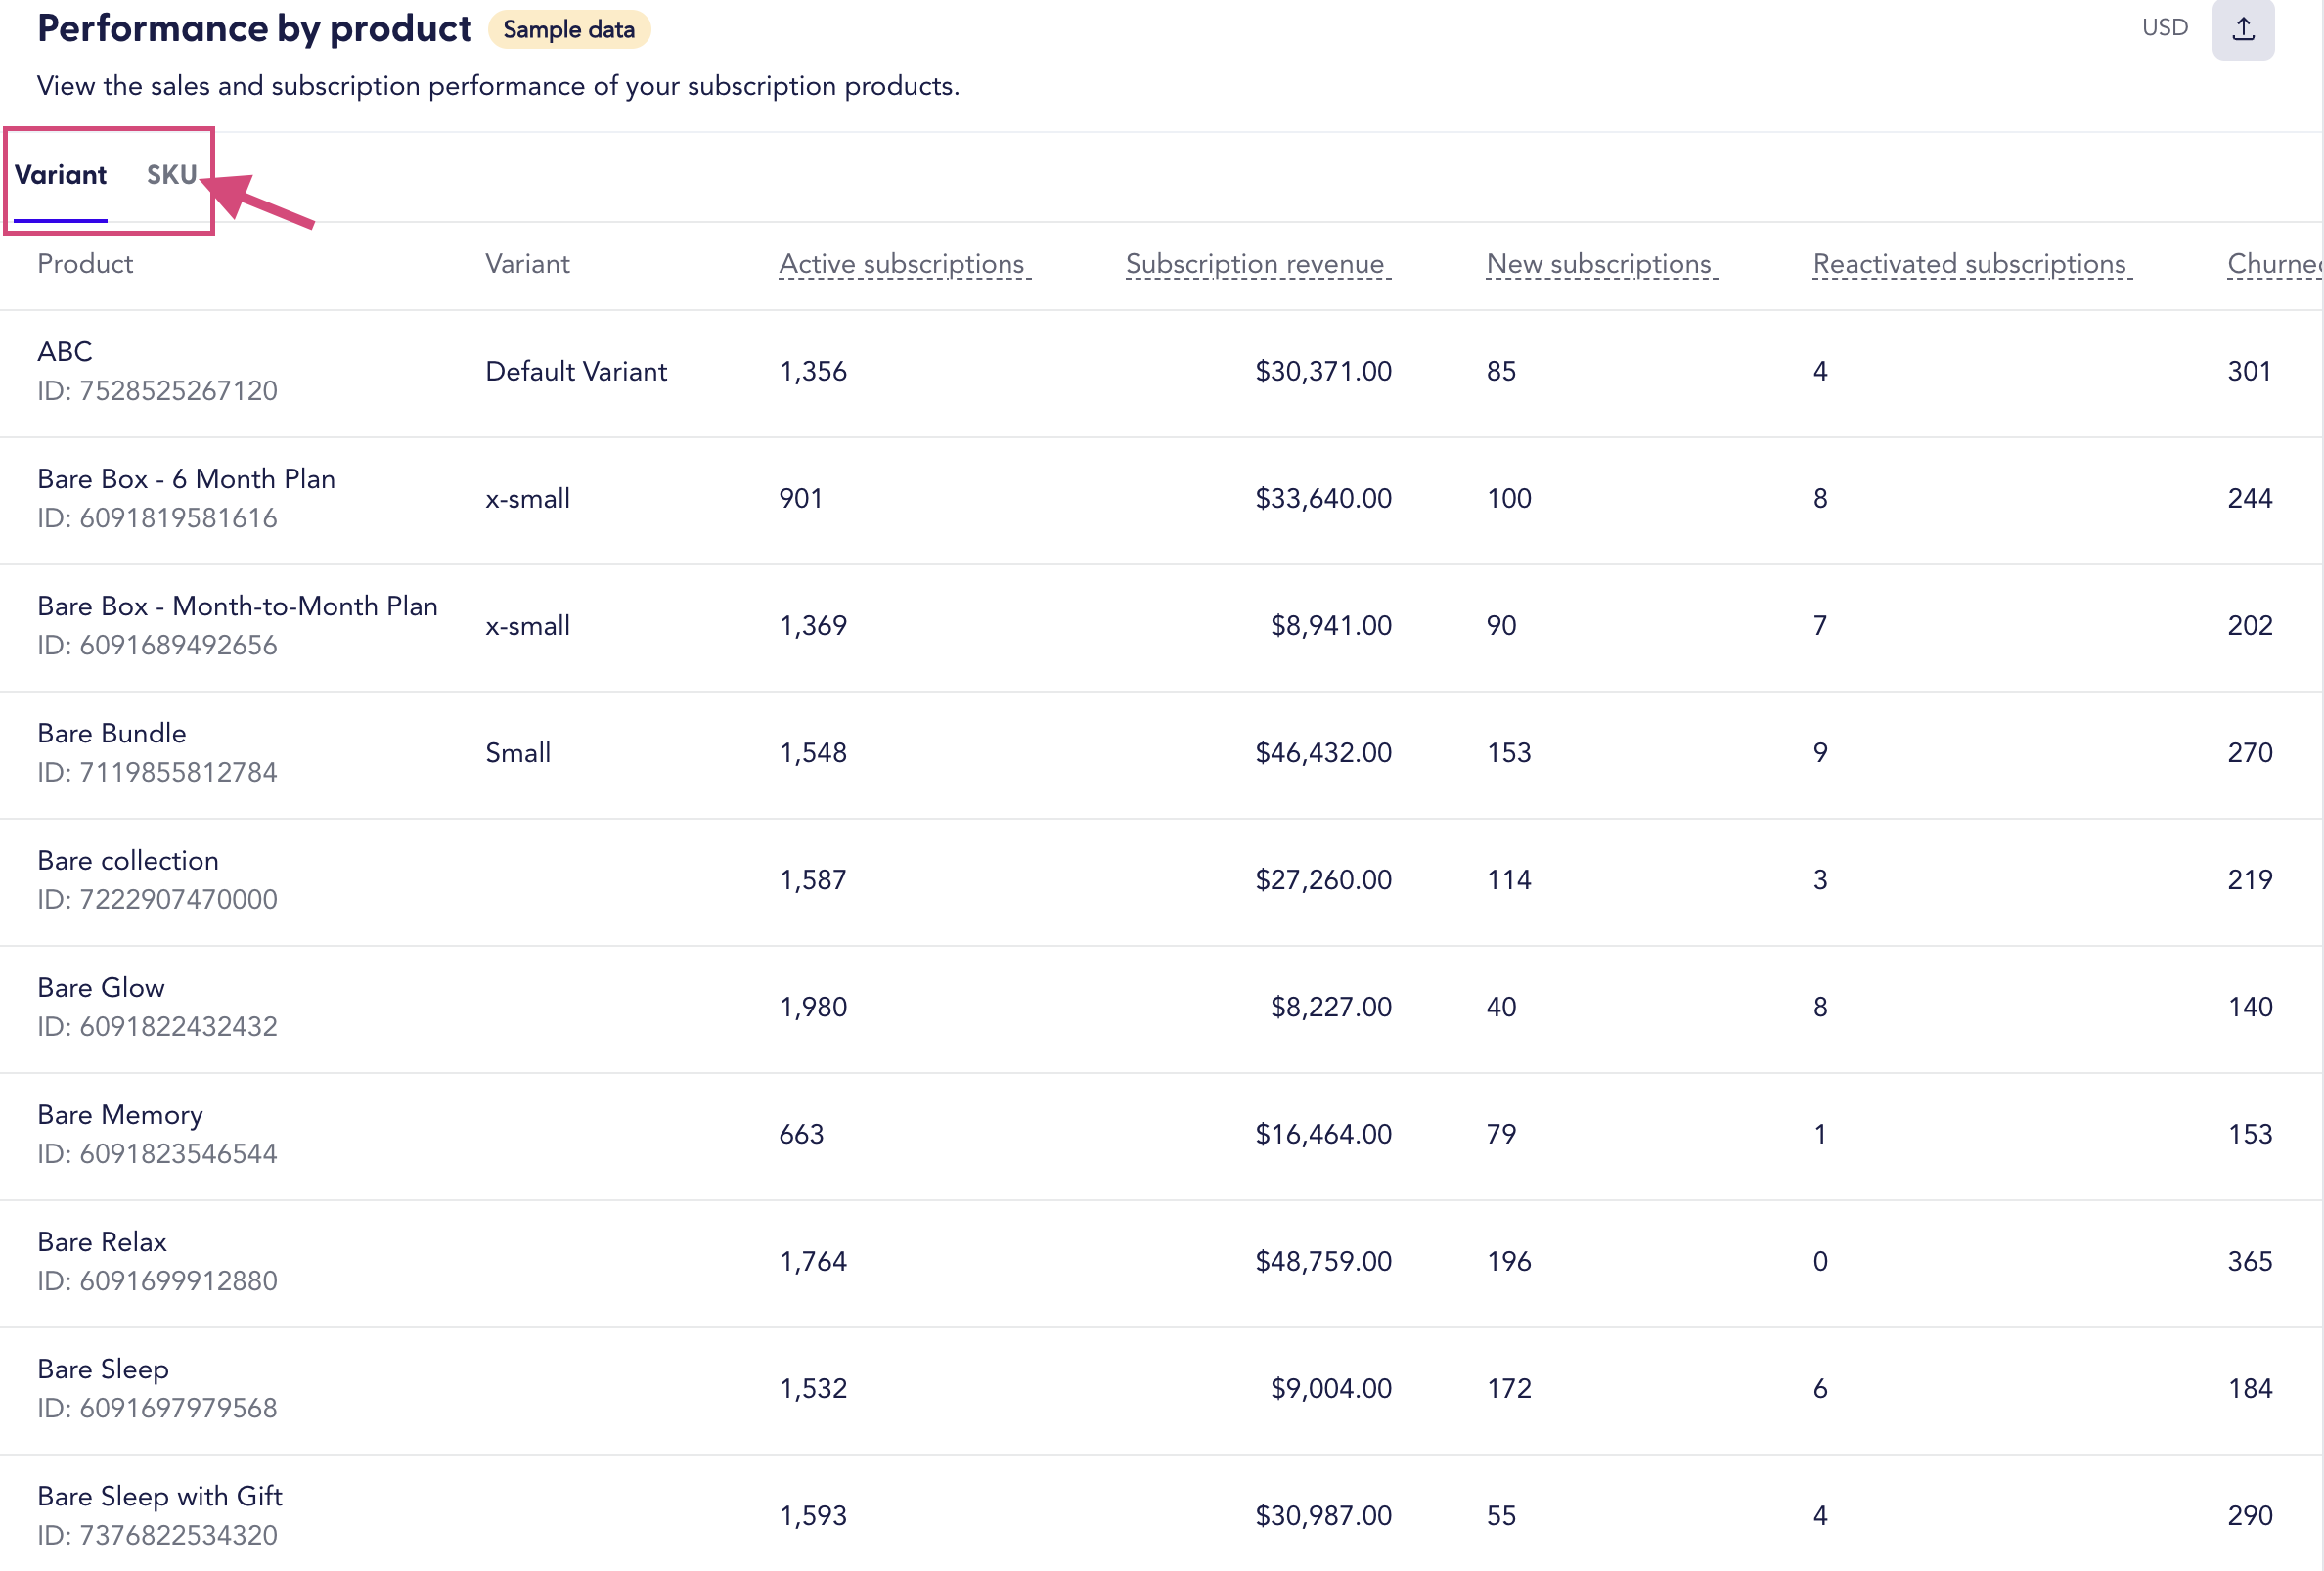
Task: Click revenue value $9,004.00
Action: click(1331, 1388)
